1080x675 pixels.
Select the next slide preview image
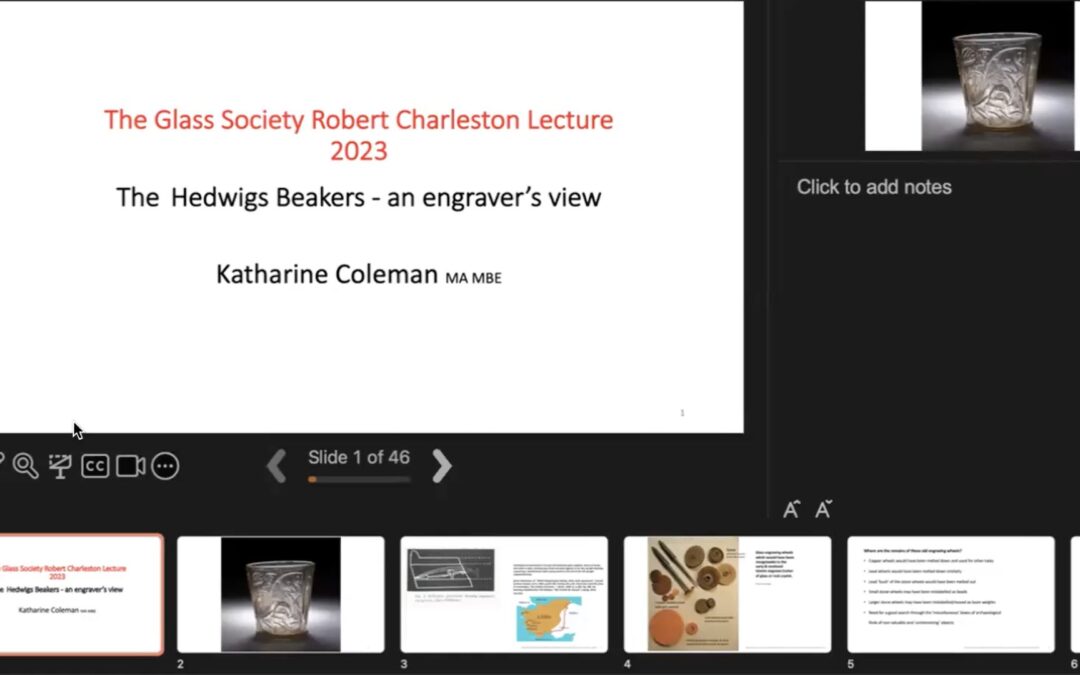coord(972,76)
